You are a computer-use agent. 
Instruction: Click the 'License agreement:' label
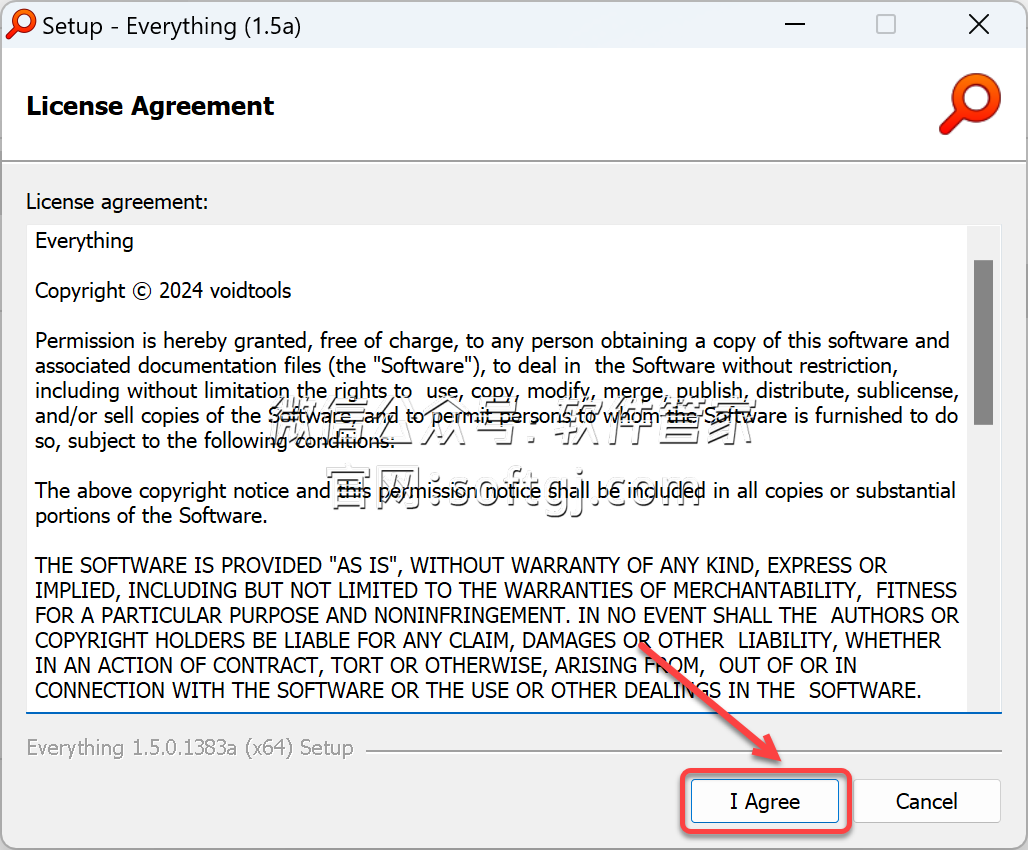[x=117, y=202]
